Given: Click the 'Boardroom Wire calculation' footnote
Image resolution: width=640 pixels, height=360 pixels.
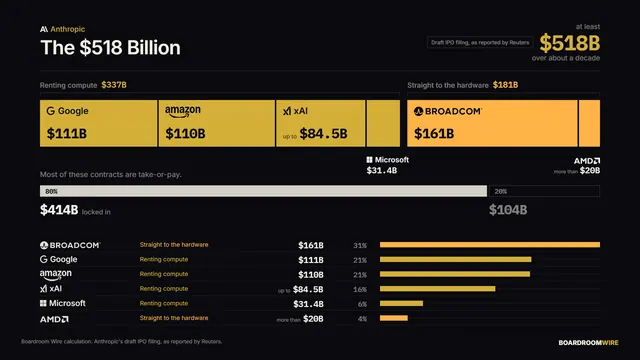Looking at the screenshot, I should 122,342.
